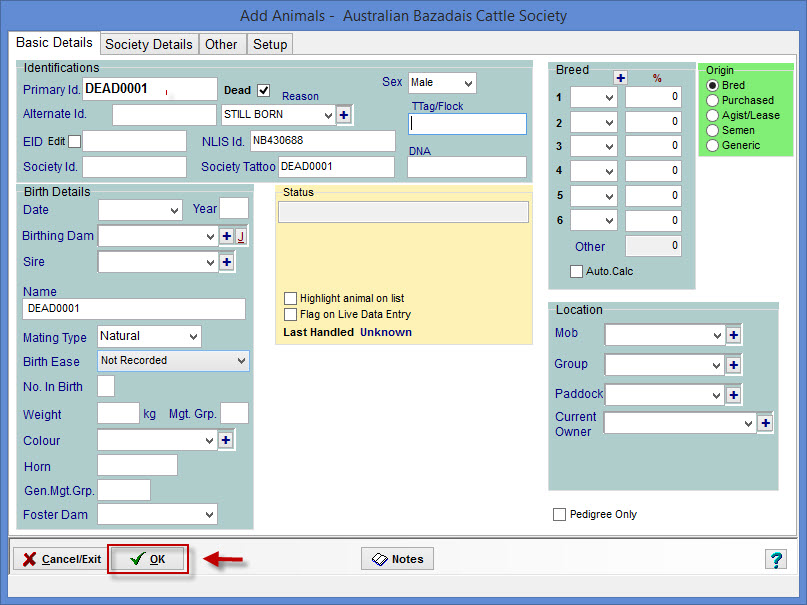This screenshot has width=807, height=605.
Task: Tick Flag on Live Data Entry
Action: click(x=290, y=314)
